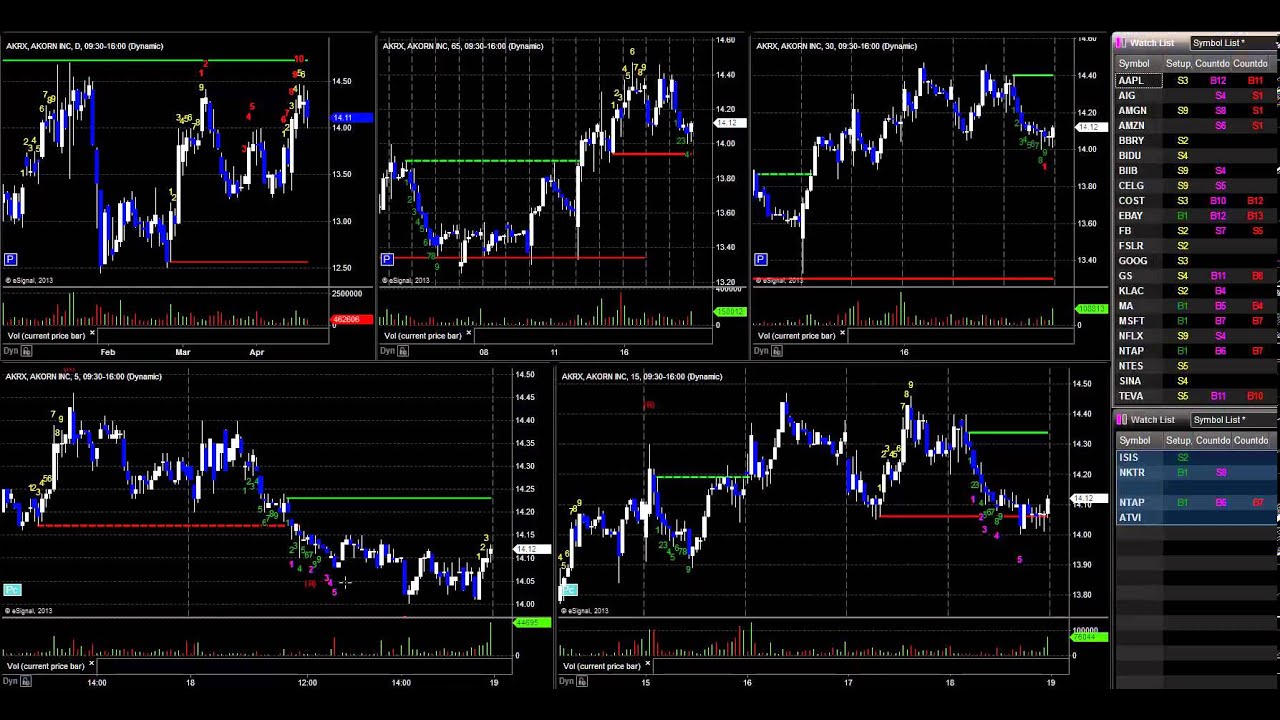This screenshot has height=720, width=1280.
Task: Click the blue 14.11 price marker on daily chart
Action: pos(352,118)
